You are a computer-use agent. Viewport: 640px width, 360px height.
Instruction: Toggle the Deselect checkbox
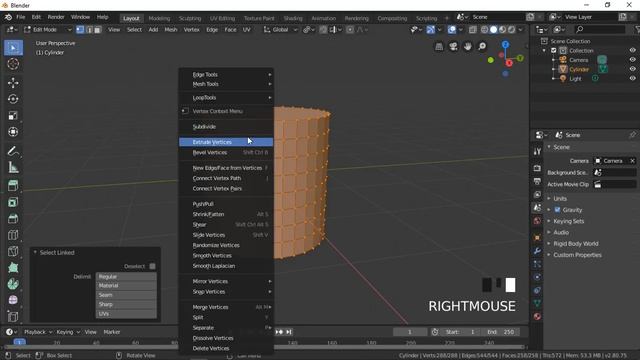152,266
